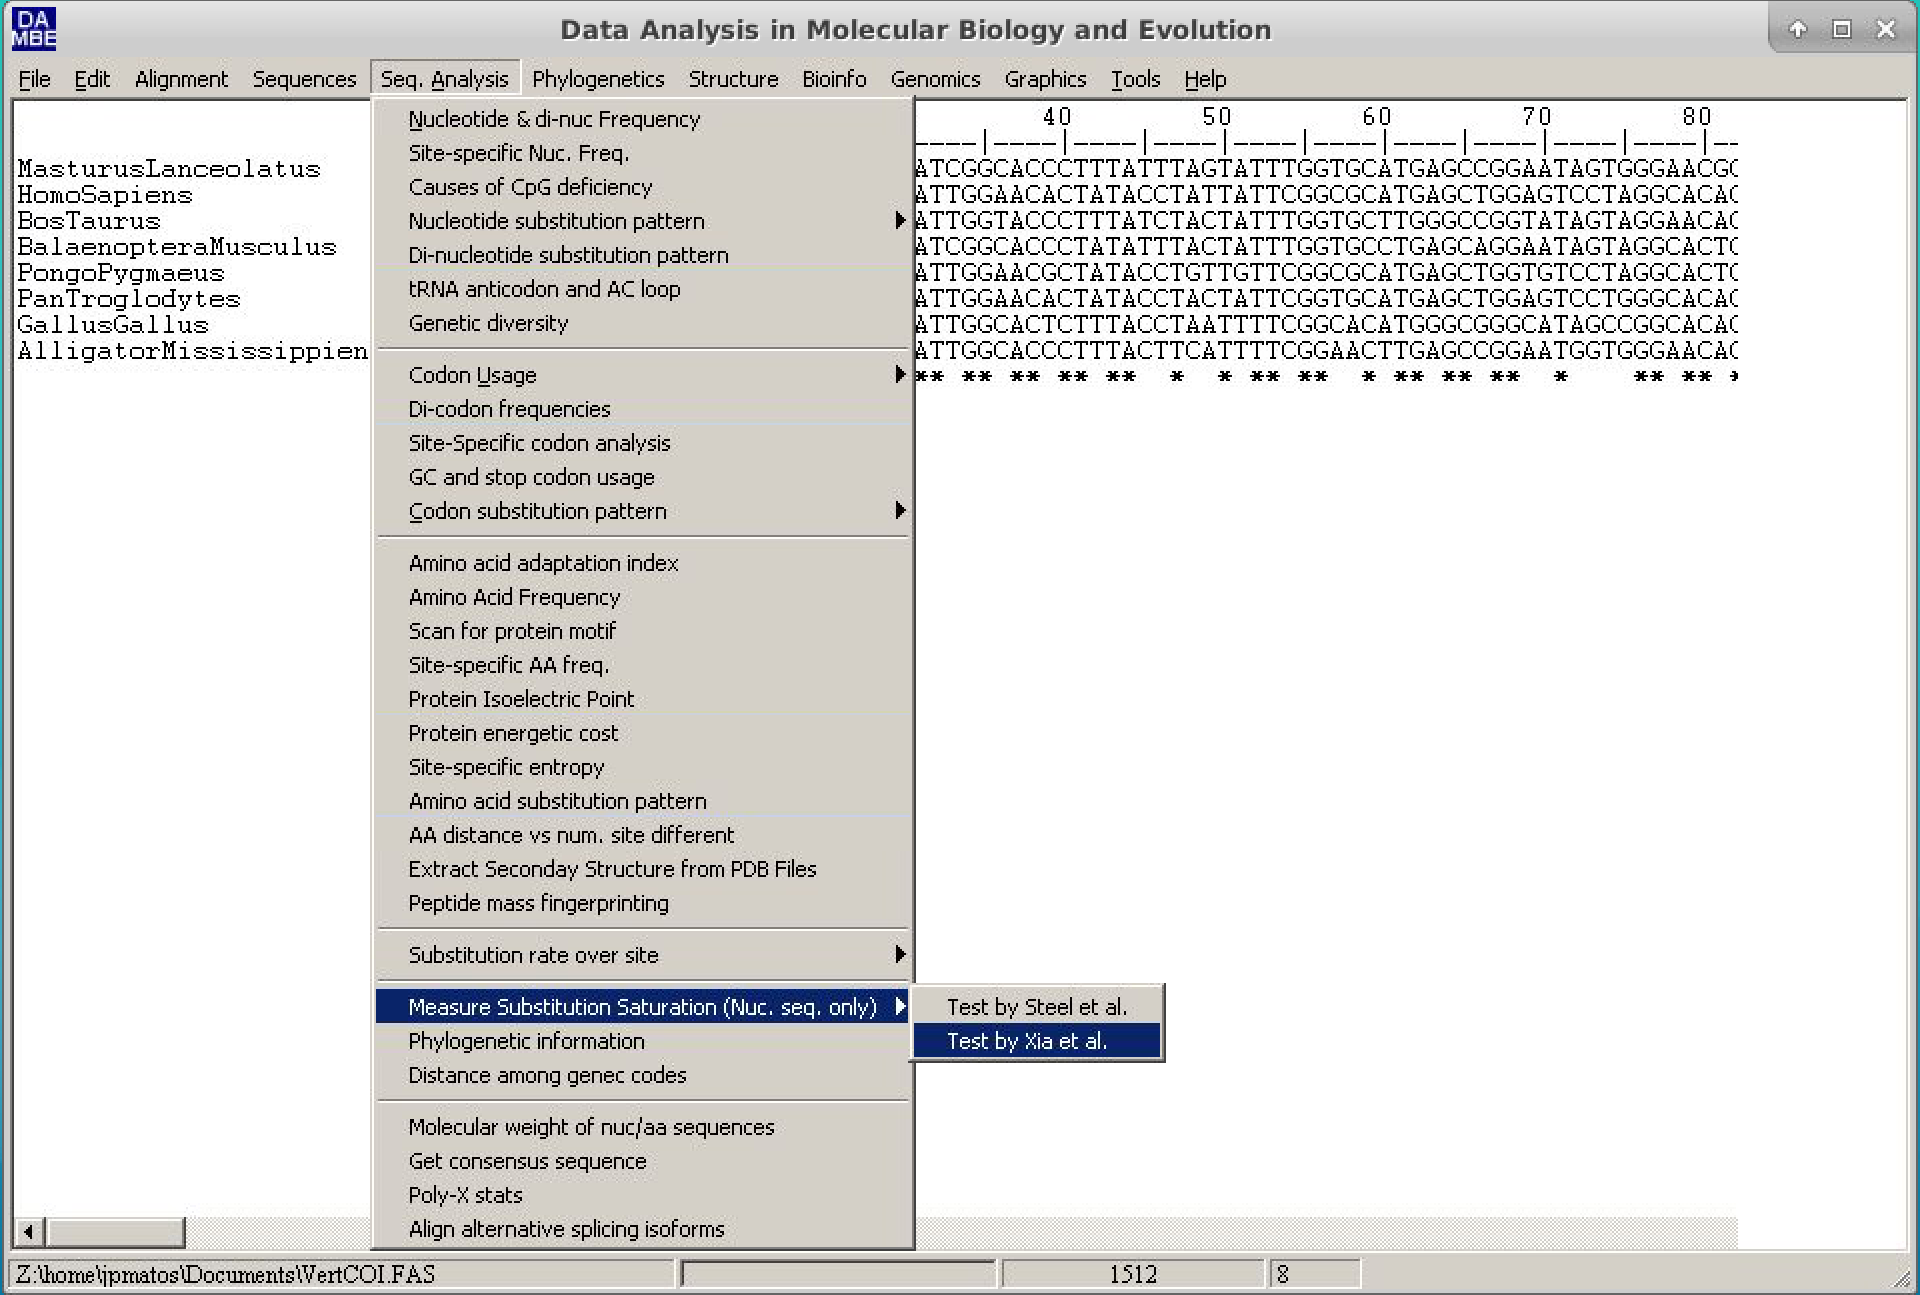Select the sequence name 'HomoSapiens'

[103, 195]
